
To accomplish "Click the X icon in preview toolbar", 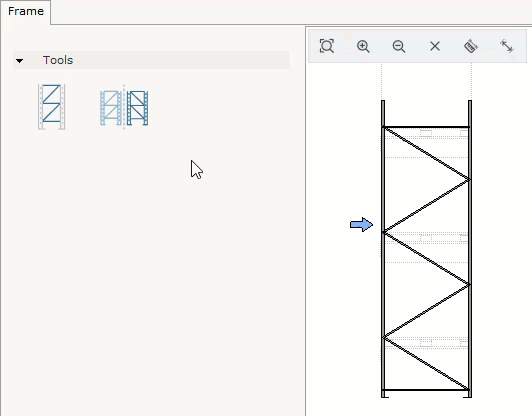I will 435,46.
